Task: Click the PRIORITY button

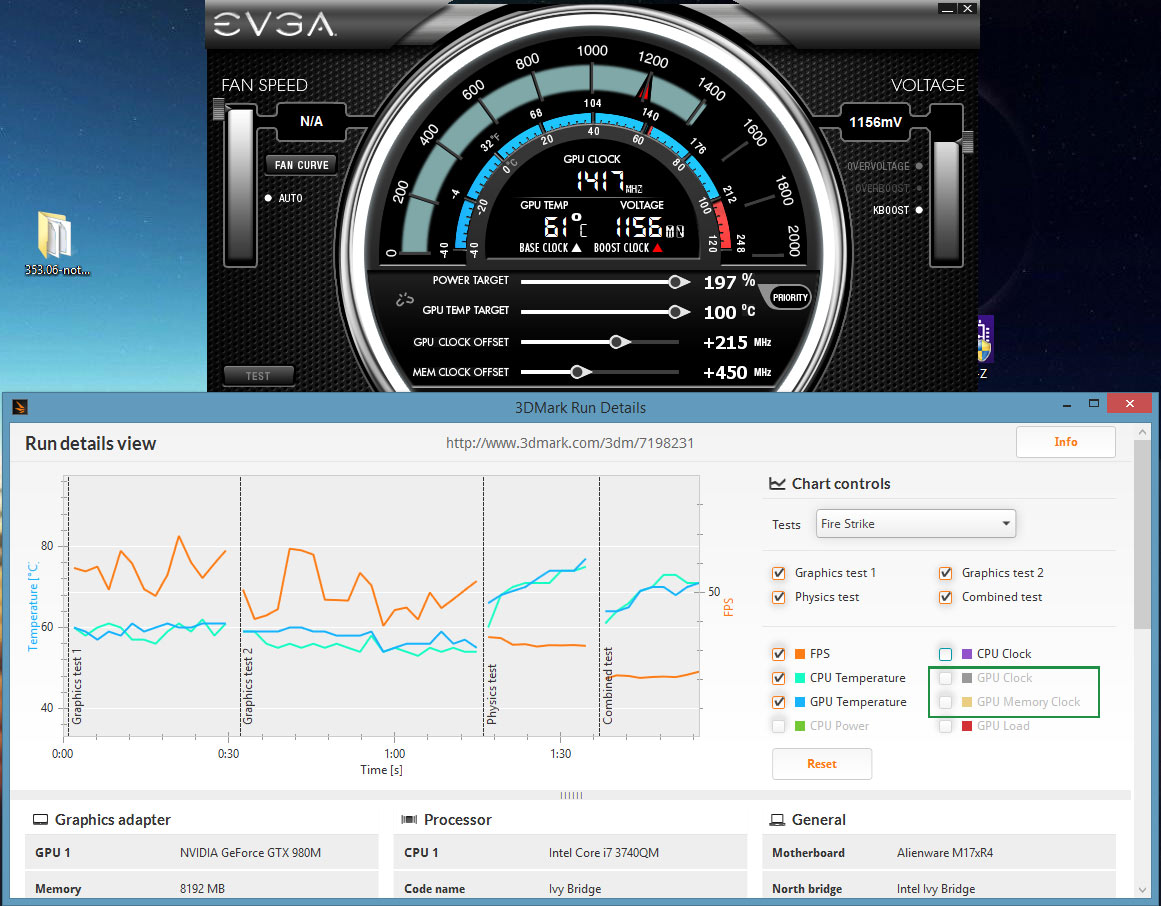Action: coord(789,298)
